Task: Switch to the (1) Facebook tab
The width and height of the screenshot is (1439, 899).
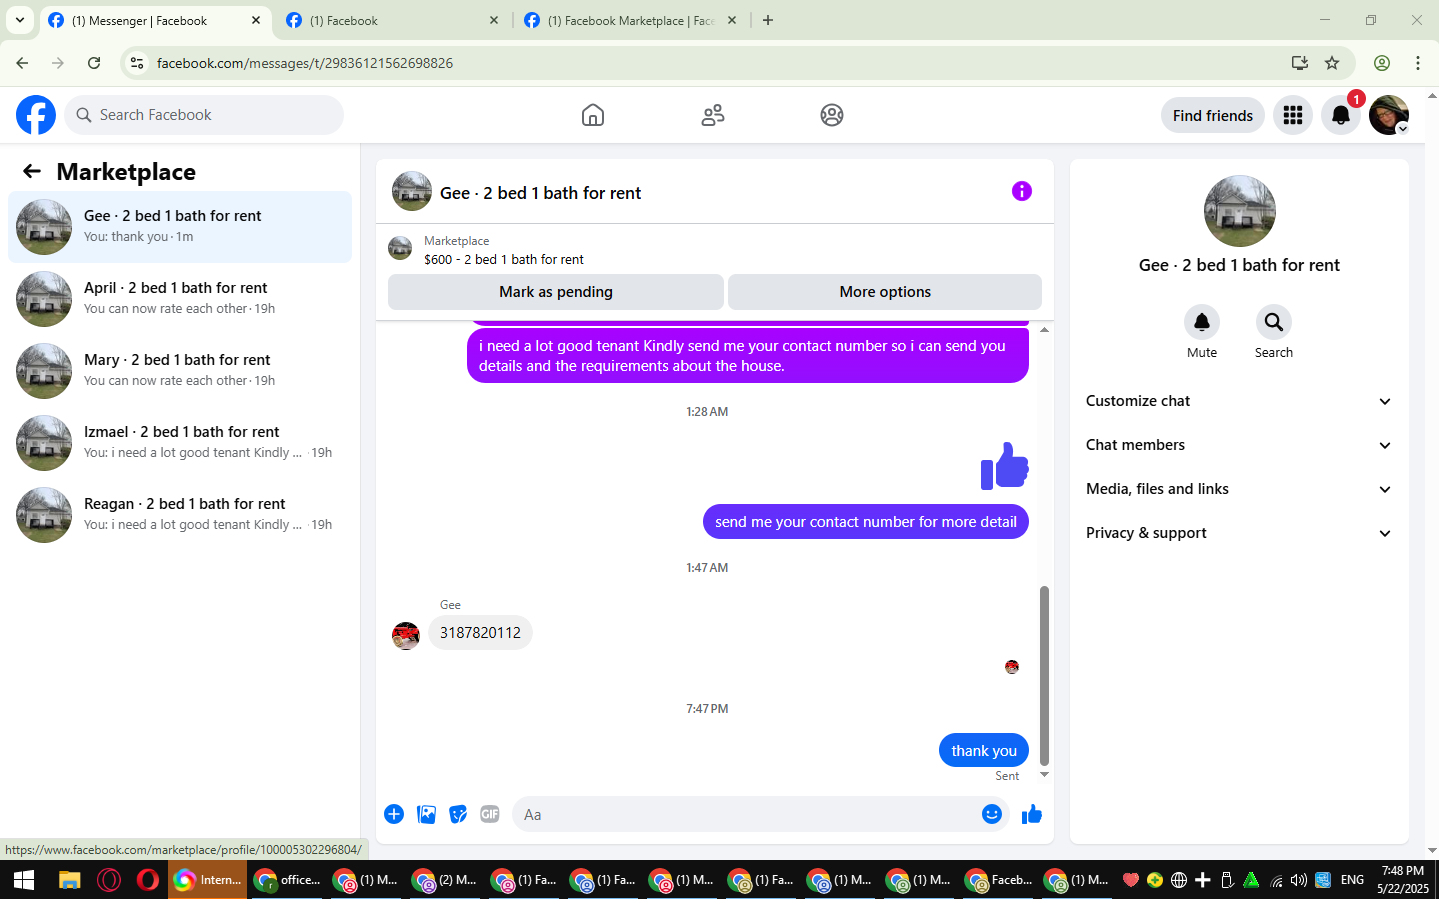Action: 391,21
